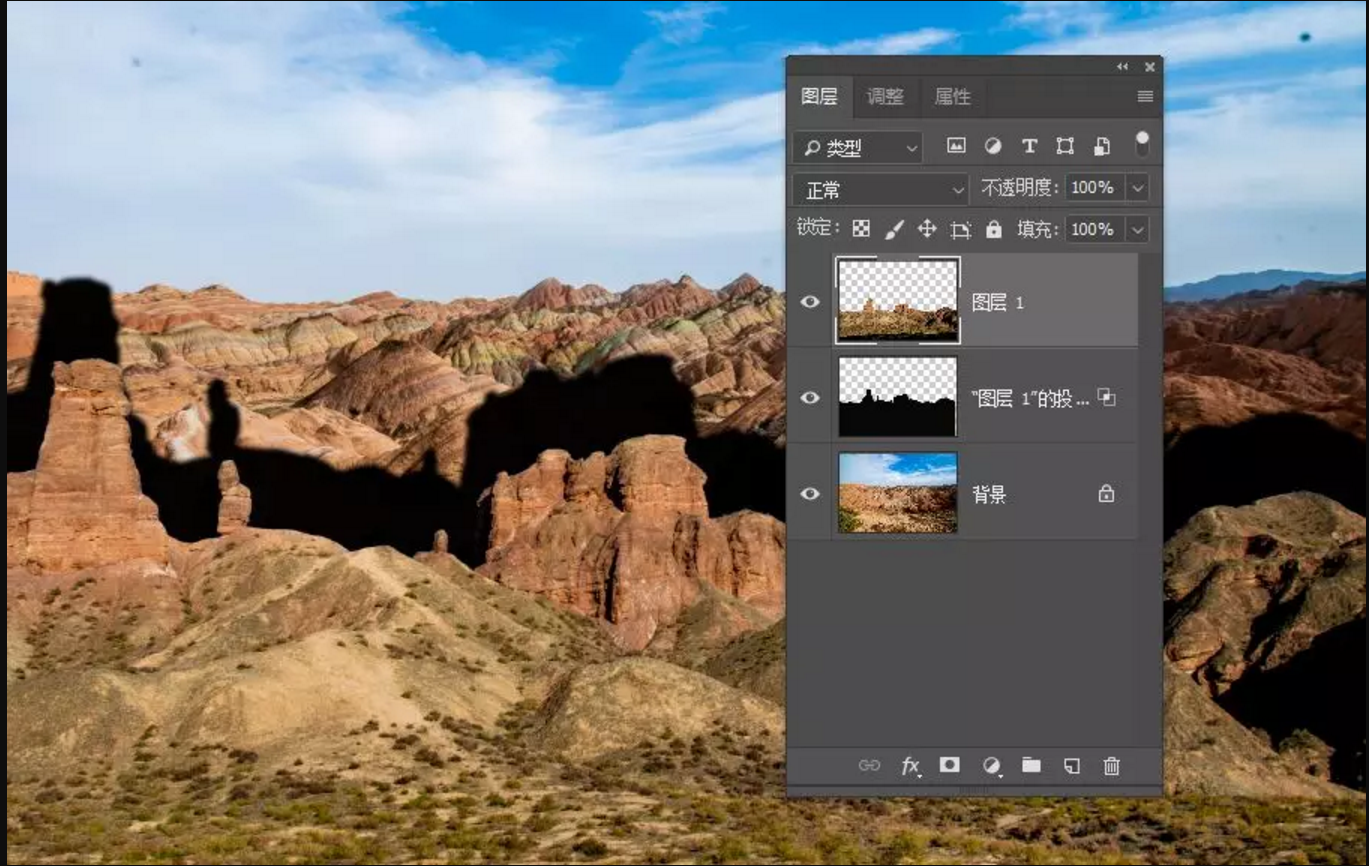This screenshot has height=866, width=1369.
Task: Click the adjustment layer filter icon
Action: click(993, 146)
